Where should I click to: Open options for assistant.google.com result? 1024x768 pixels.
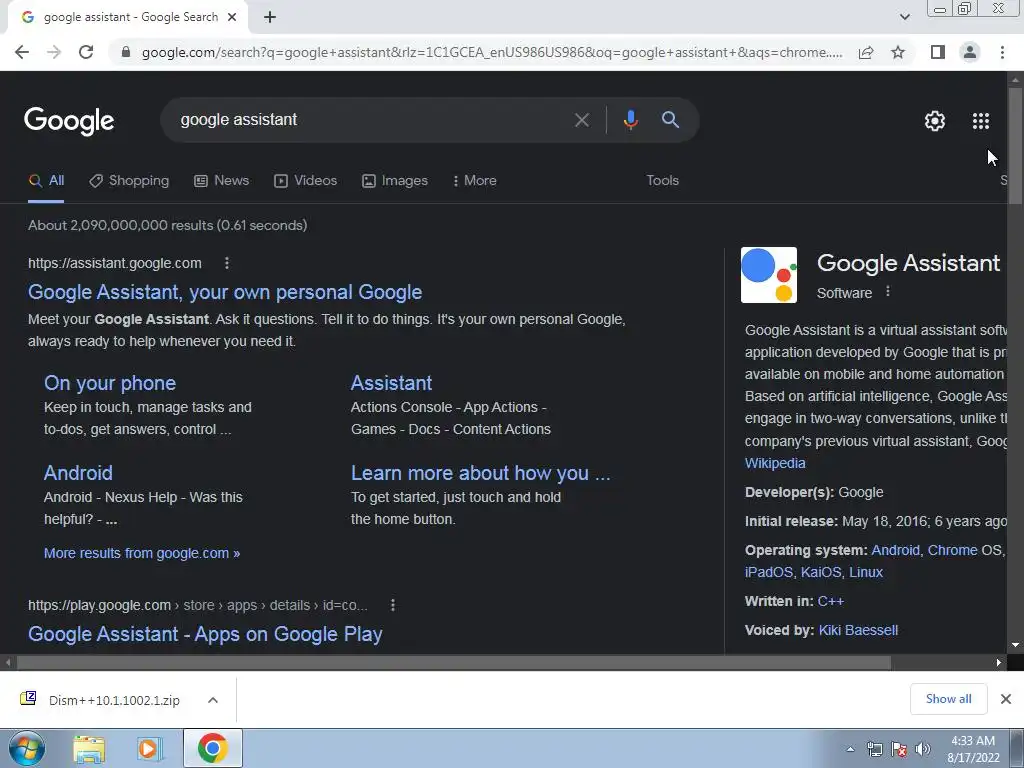227,263
